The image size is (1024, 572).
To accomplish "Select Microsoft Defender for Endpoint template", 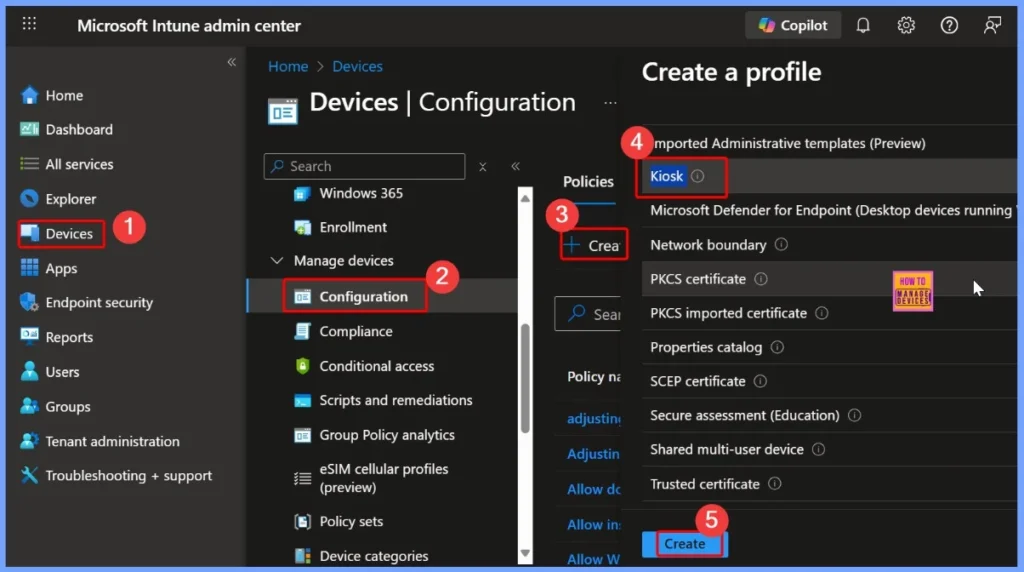I will [831, 210].
